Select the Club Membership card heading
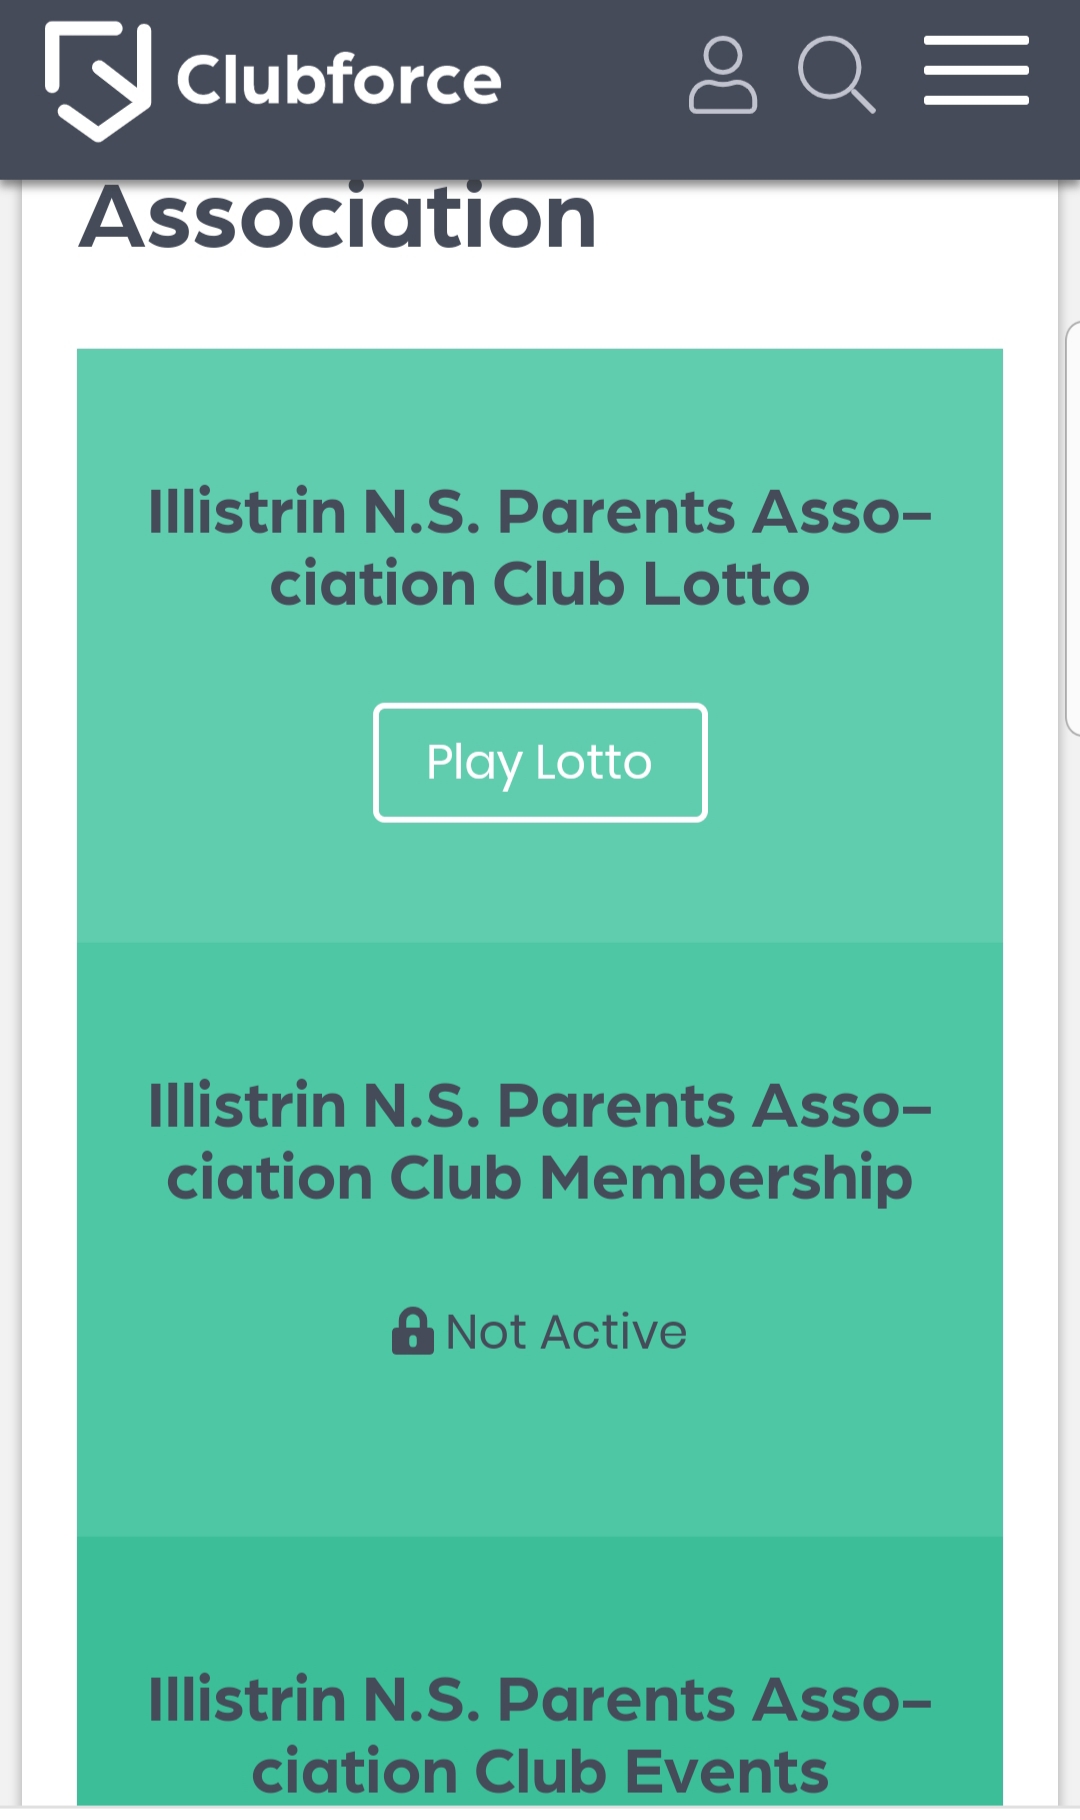 point(540,1141)
